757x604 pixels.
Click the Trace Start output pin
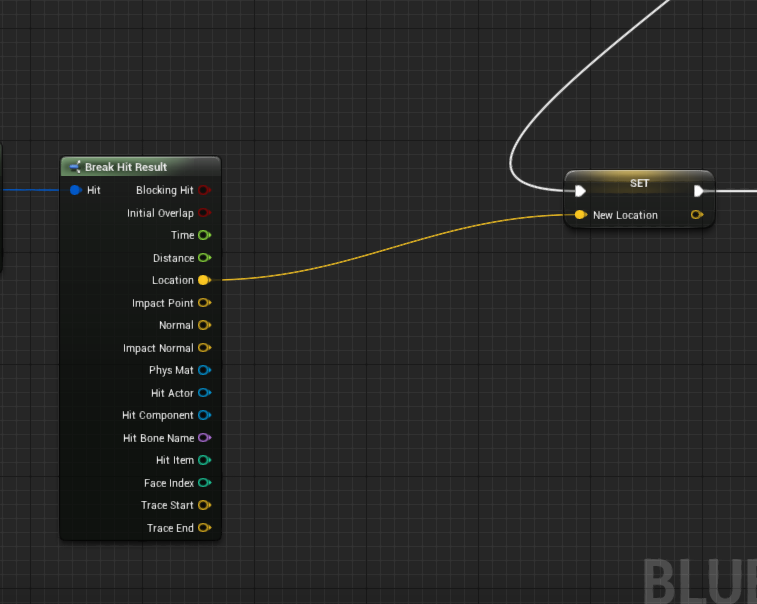pos(205,505)
